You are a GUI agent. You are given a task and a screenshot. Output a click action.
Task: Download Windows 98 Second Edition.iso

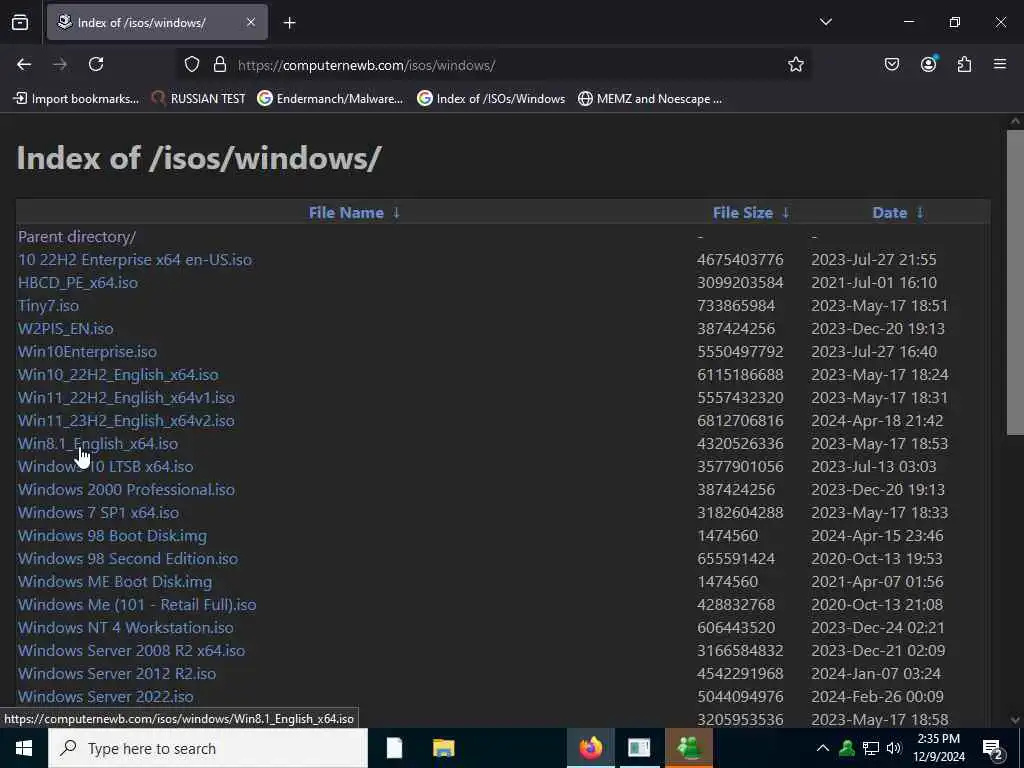coord(128,558)
